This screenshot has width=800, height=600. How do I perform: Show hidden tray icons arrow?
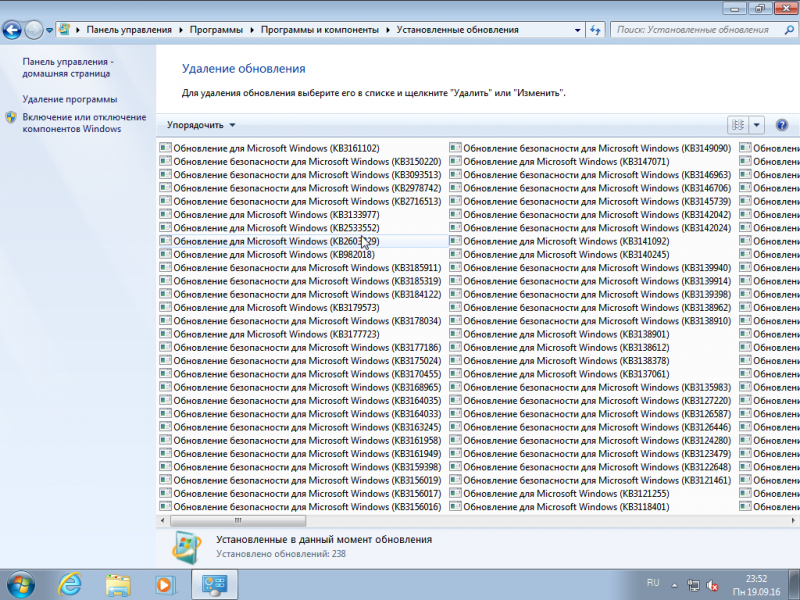tap(674, 585)
